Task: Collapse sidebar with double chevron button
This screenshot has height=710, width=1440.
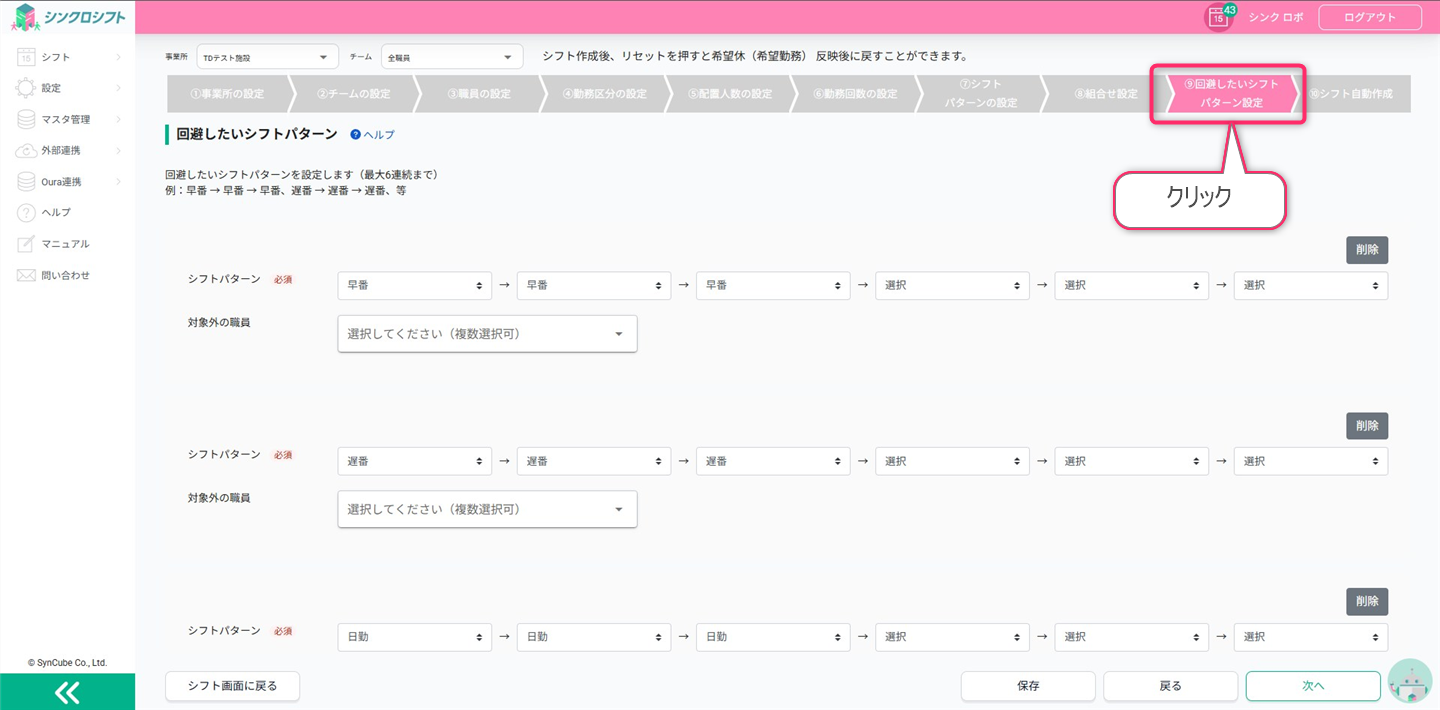Action: pos(67,692)
